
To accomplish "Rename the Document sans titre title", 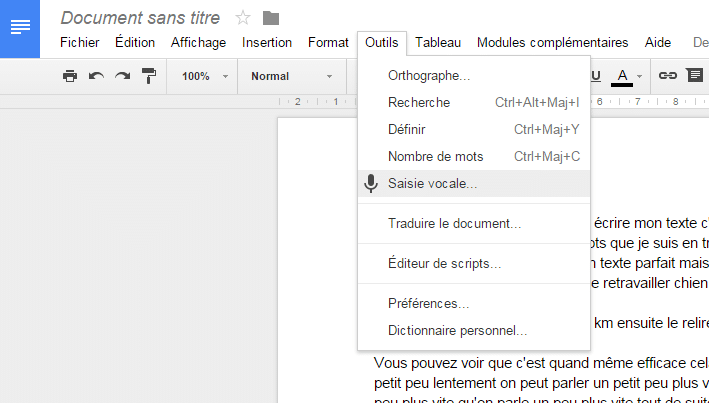I will pos(140,18).
